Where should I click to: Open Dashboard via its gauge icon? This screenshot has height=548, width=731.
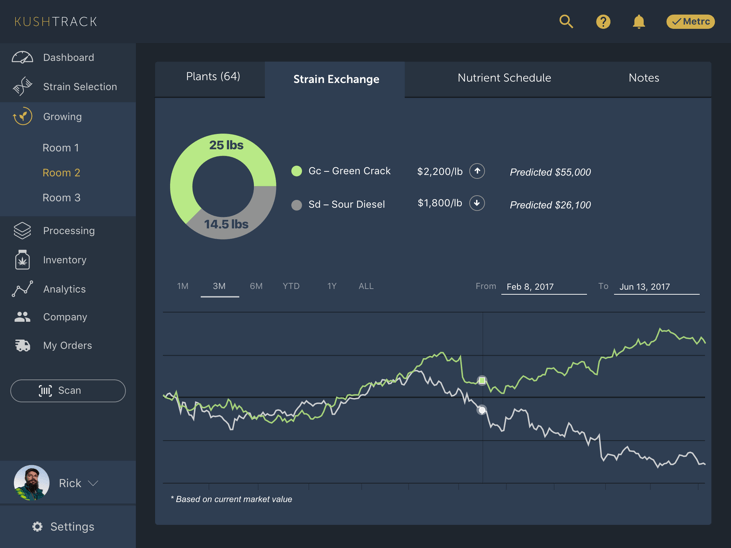[22, 58]
